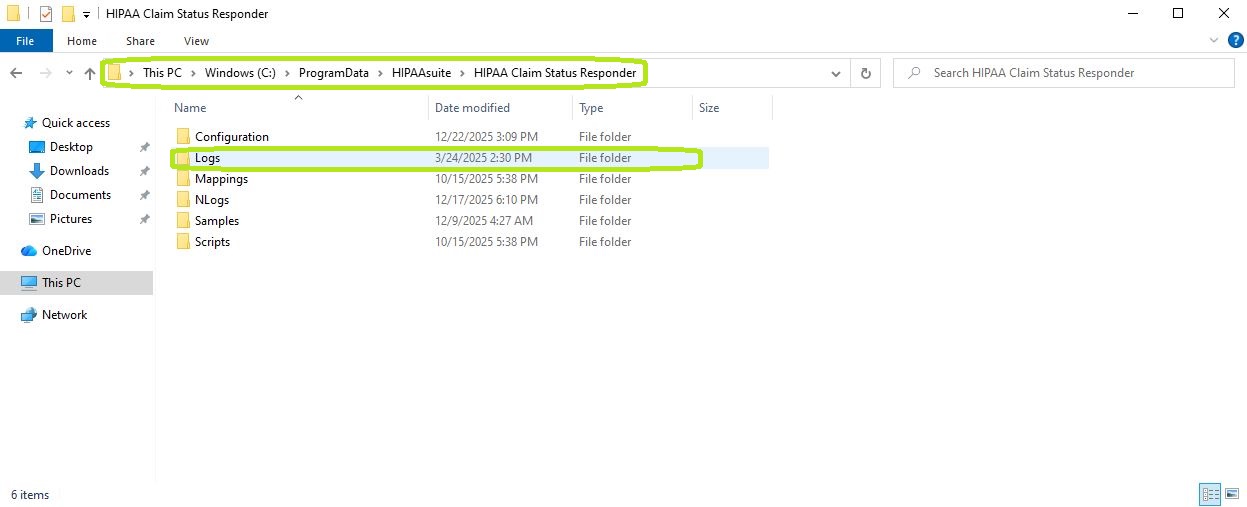
Task: Open Pictures in the navigation pane
Action: [x=71, y=219]
